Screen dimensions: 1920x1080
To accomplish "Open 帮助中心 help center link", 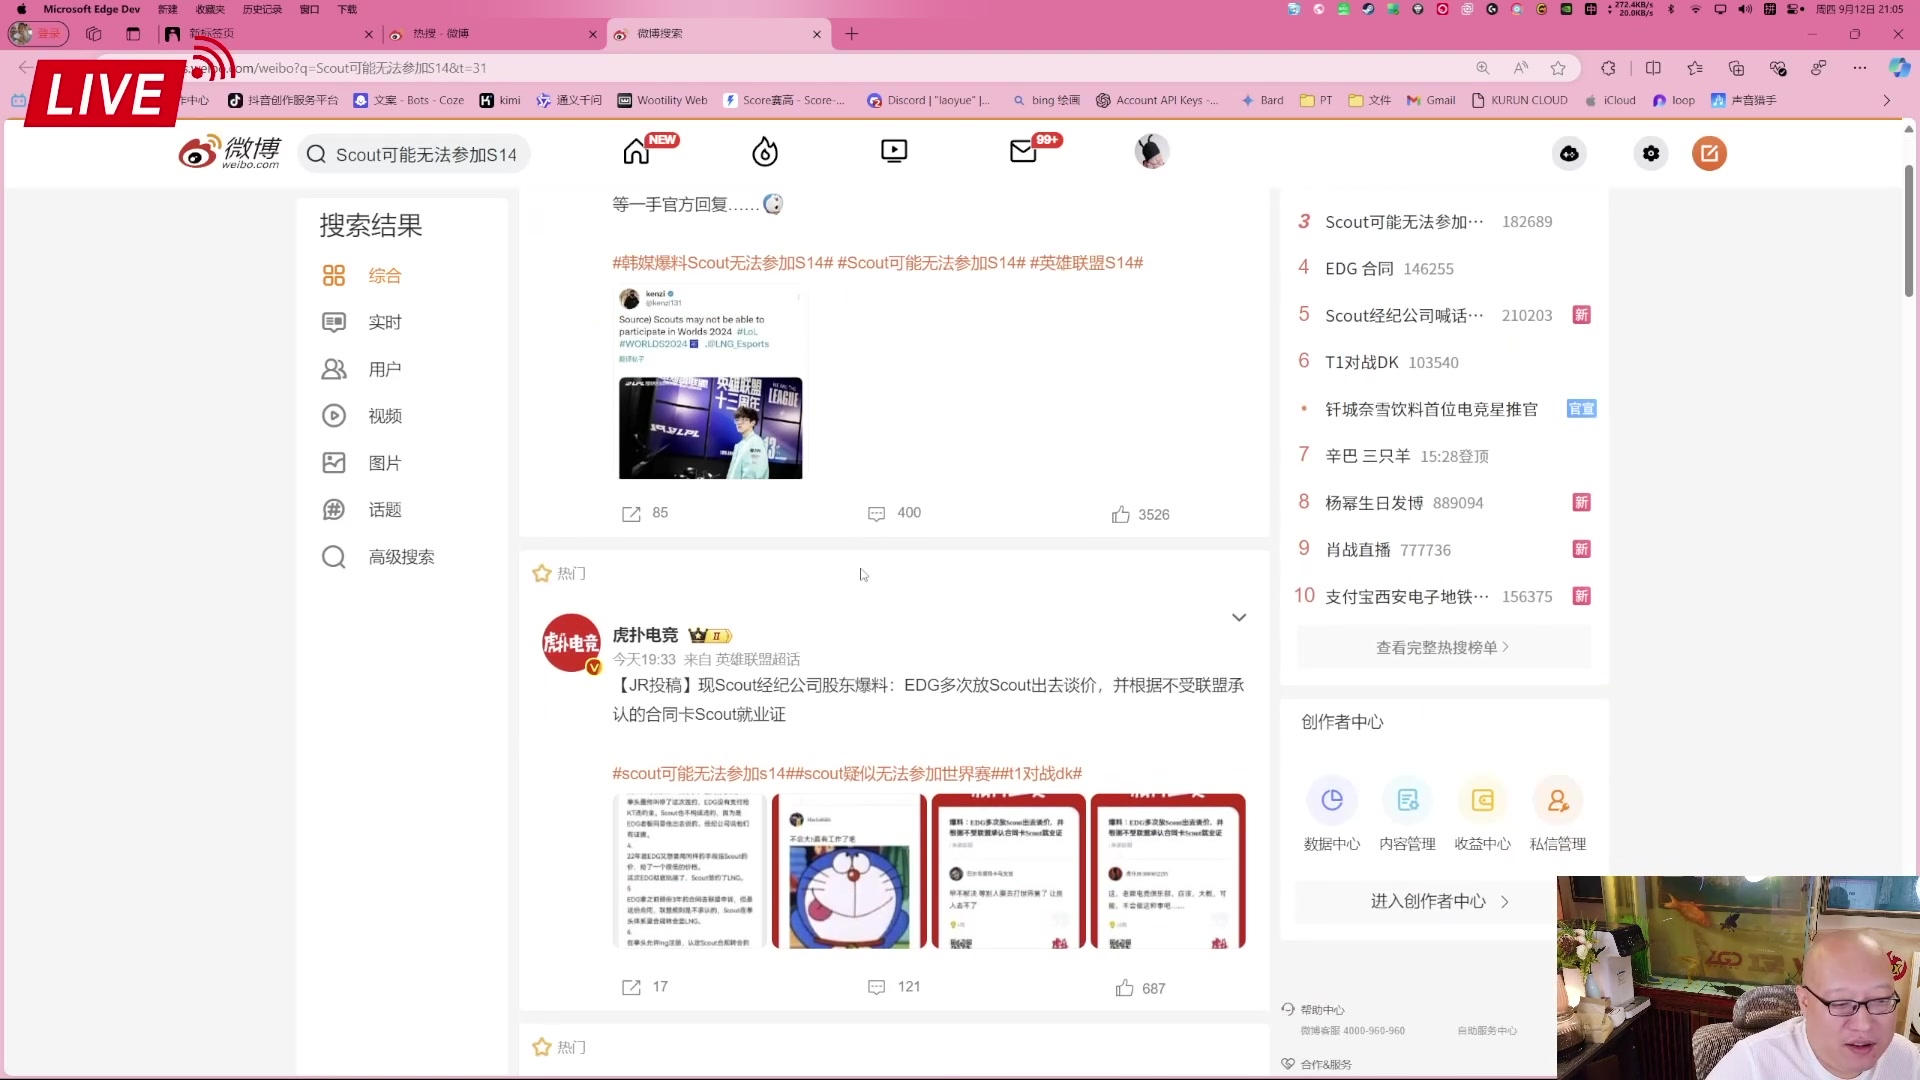I will 1314,1010.
